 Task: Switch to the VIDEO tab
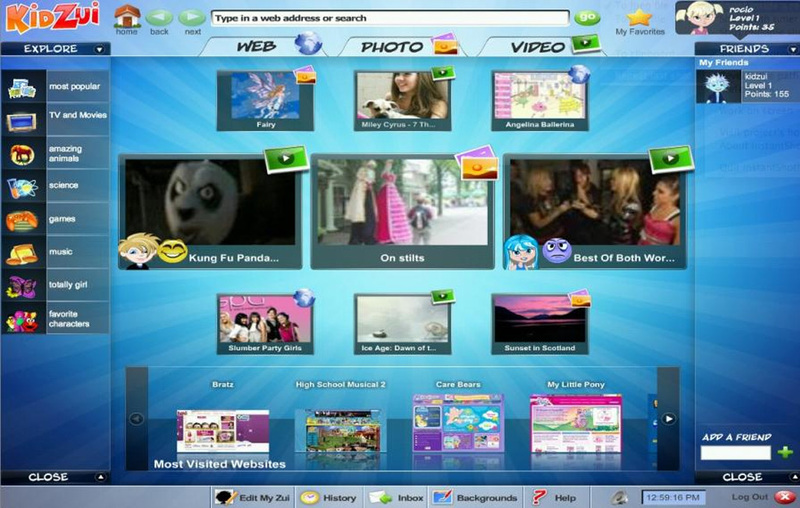(x=543, y=46)
